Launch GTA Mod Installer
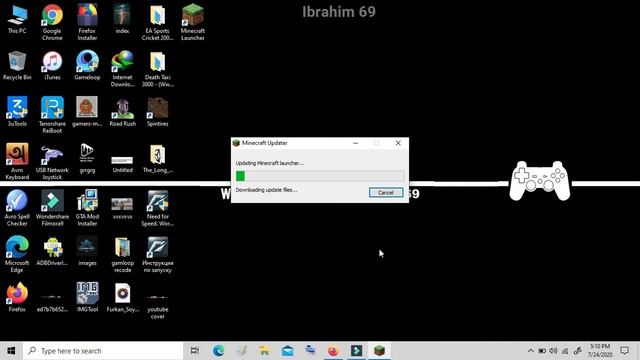 pos(87,208)
